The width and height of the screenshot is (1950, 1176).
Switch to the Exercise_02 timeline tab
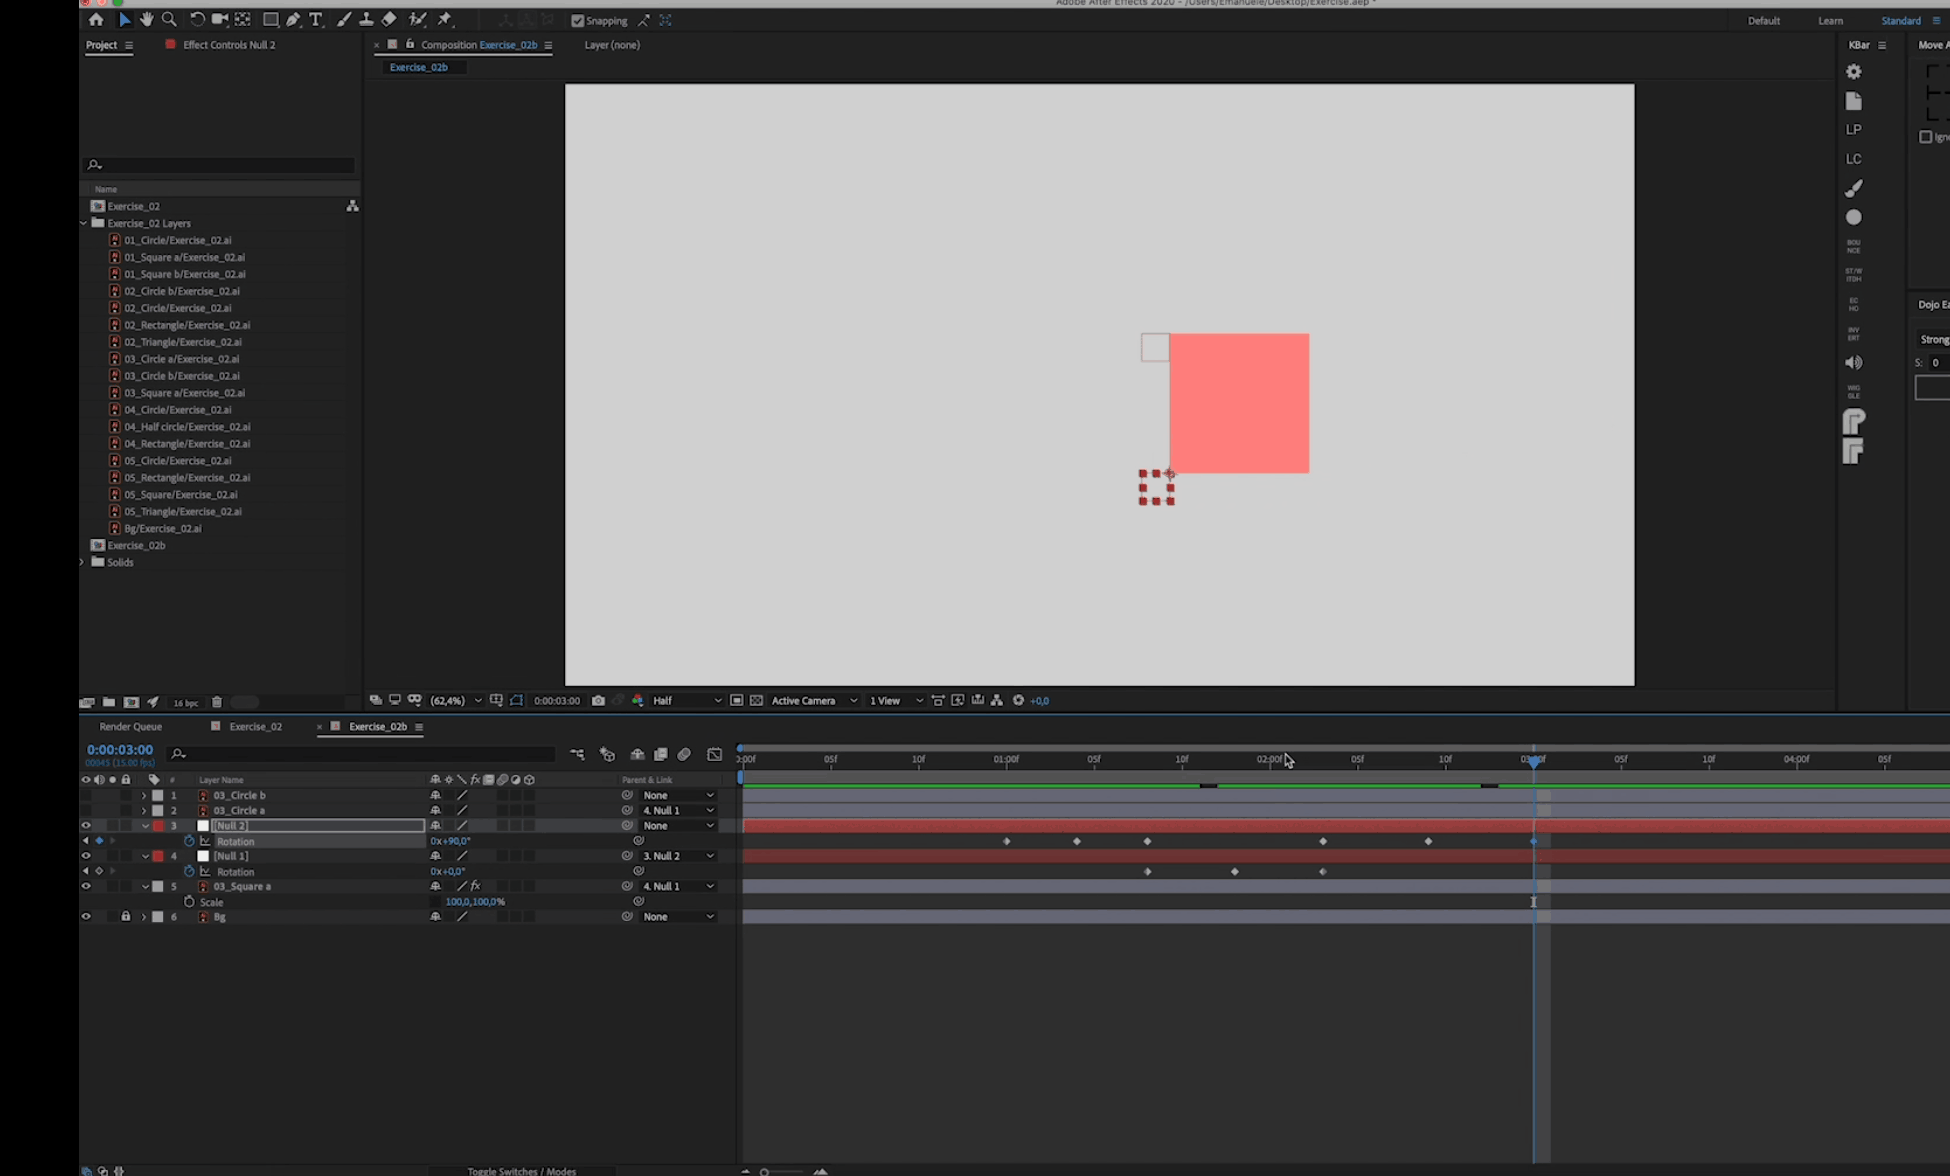[255, 726]
